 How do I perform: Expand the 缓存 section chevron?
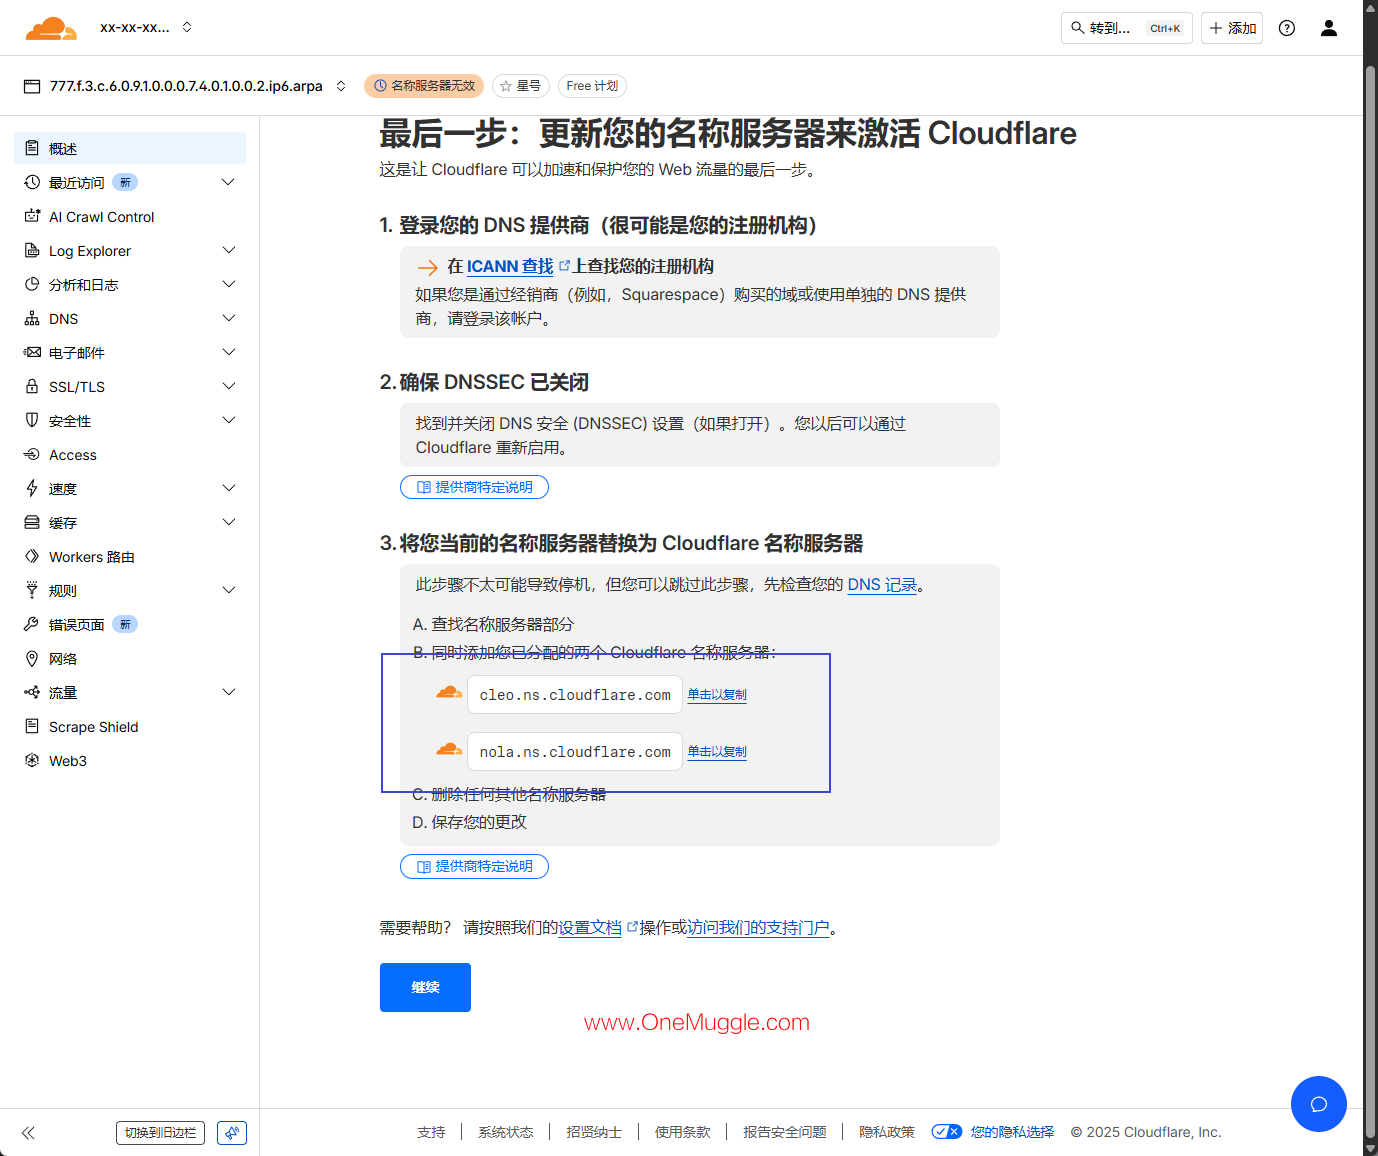(229, 522)
